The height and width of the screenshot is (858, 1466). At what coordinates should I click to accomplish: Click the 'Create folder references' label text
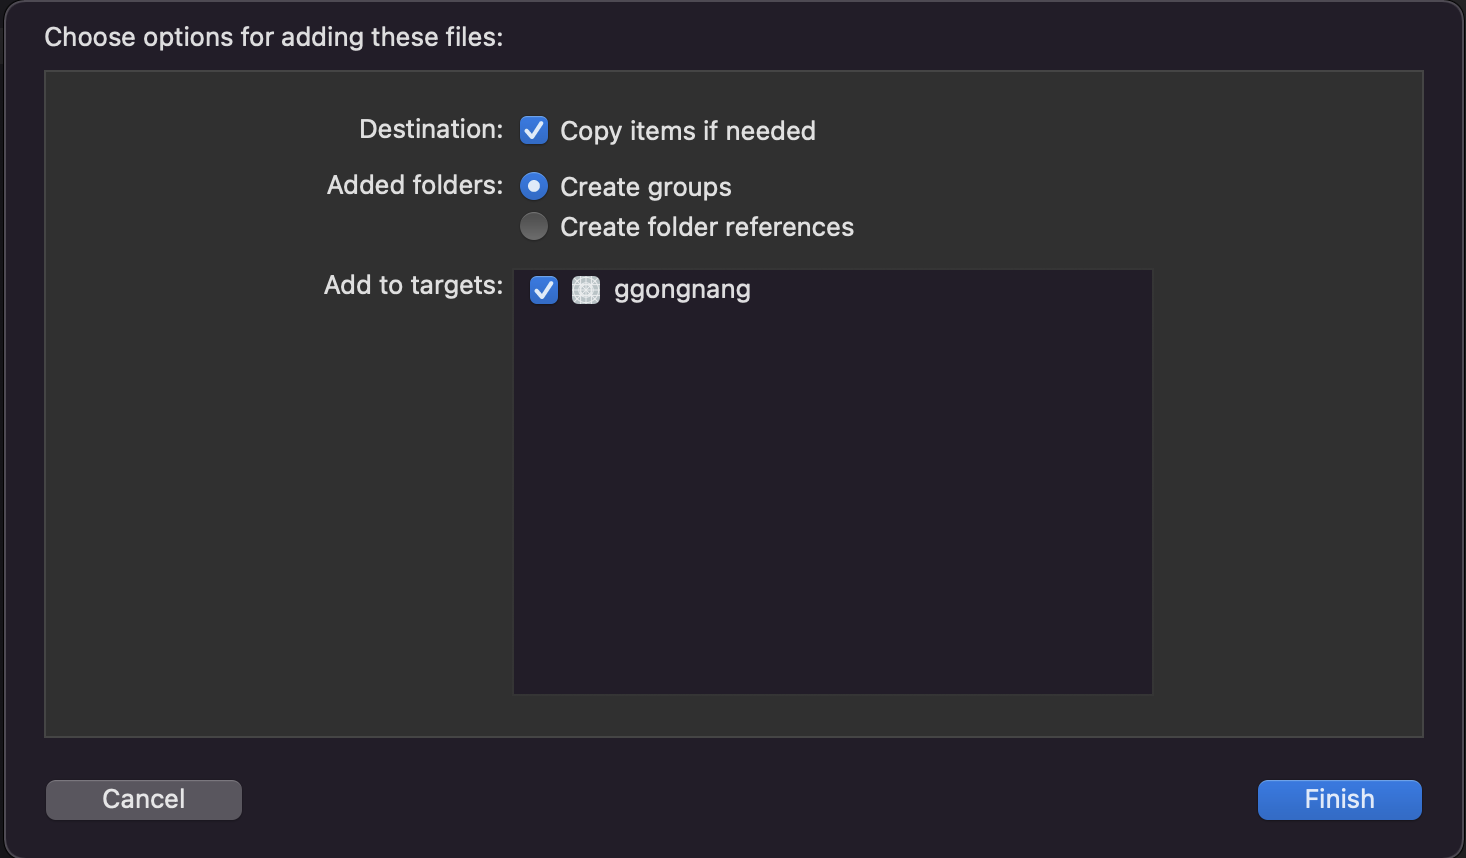point(707,227)
